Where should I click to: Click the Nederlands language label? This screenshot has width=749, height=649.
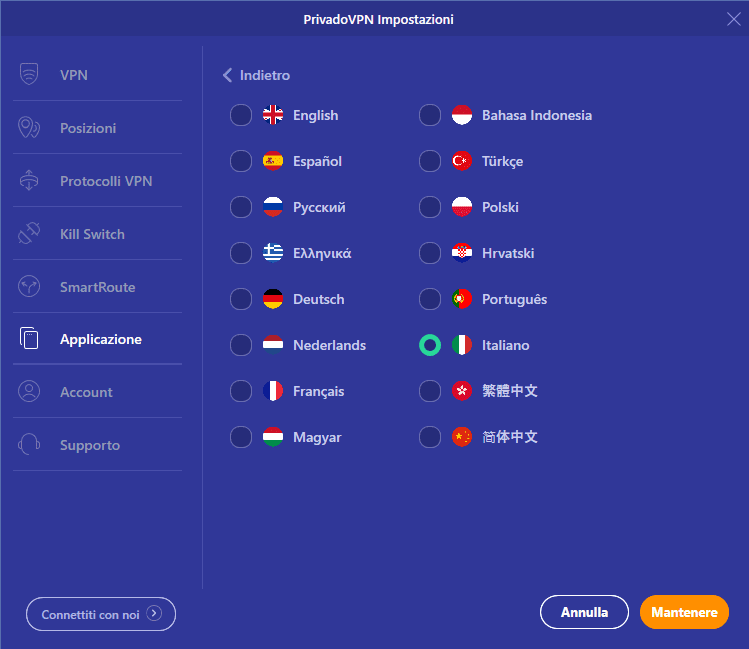click(x=330, y=345)
